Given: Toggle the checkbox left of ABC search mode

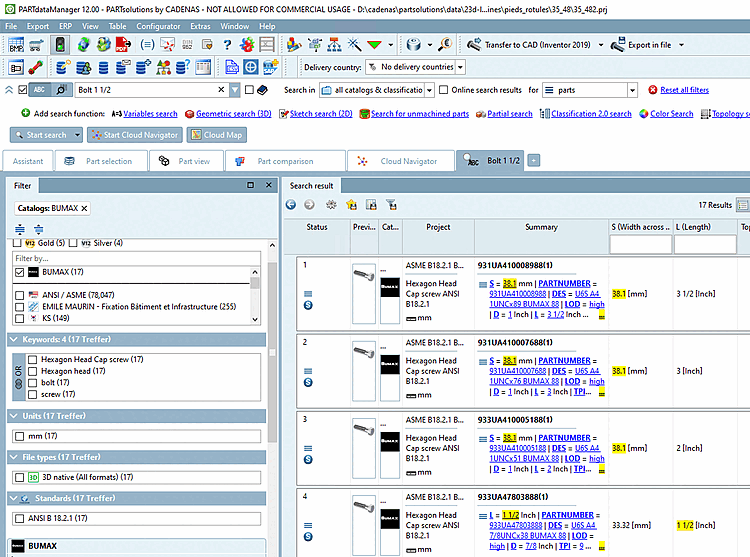Looking at the screenshot, I should (x=22, y=90).
